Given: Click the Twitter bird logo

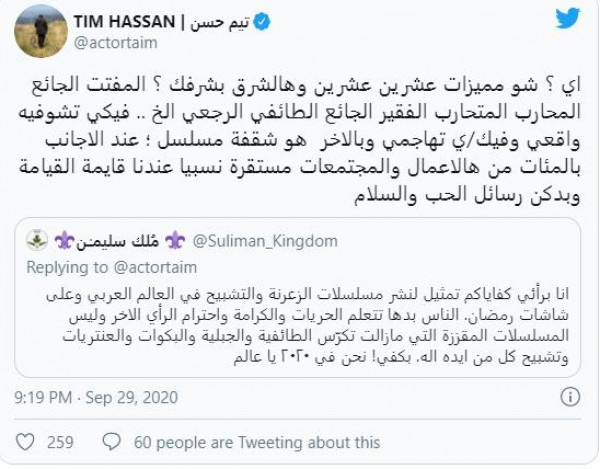Looking at the screenshot, I should (568, 19).
